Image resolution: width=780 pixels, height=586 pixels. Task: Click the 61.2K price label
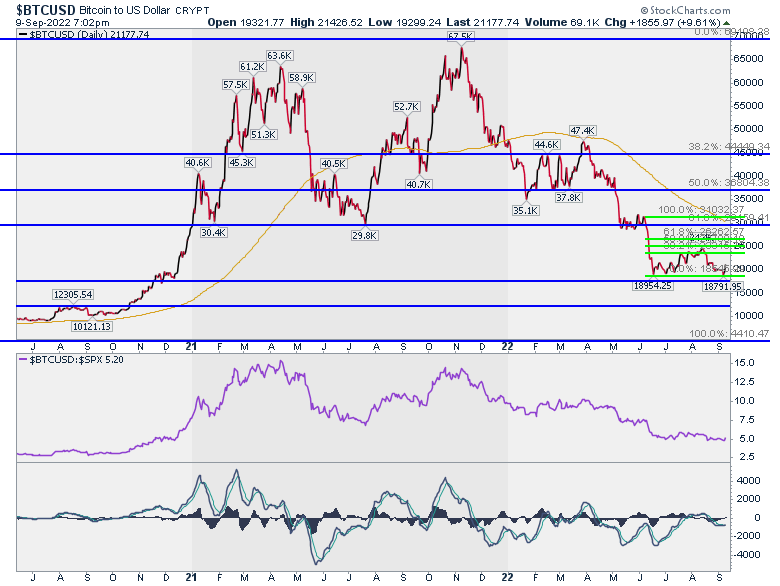coord(252,66)
